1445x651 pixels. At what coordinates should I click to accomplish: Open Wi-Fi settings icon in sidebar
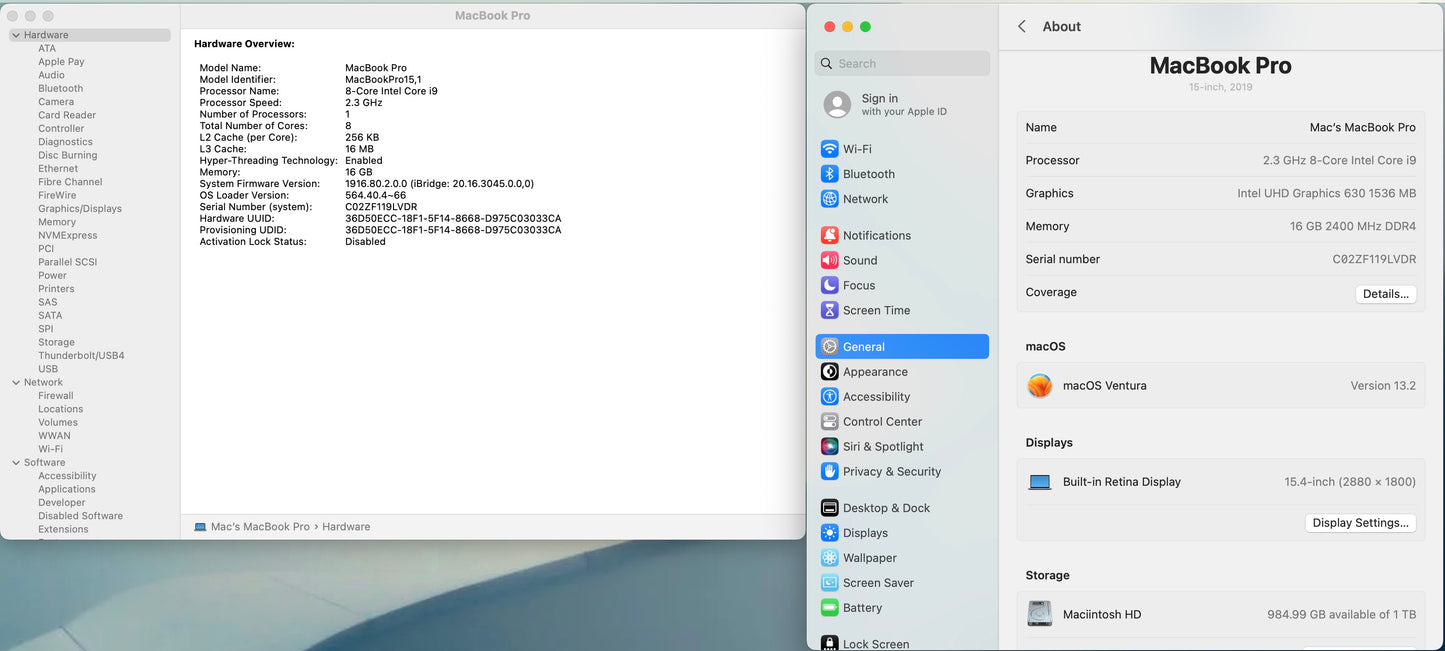[829, 149]
